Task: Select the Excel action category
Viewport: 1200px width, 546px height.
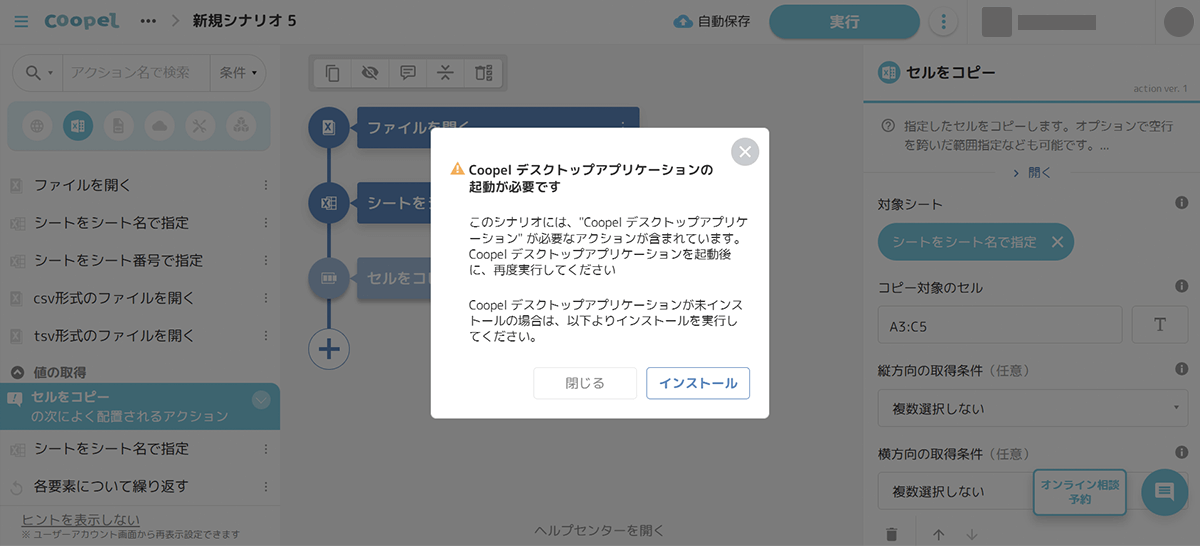Action: (78, 126)
